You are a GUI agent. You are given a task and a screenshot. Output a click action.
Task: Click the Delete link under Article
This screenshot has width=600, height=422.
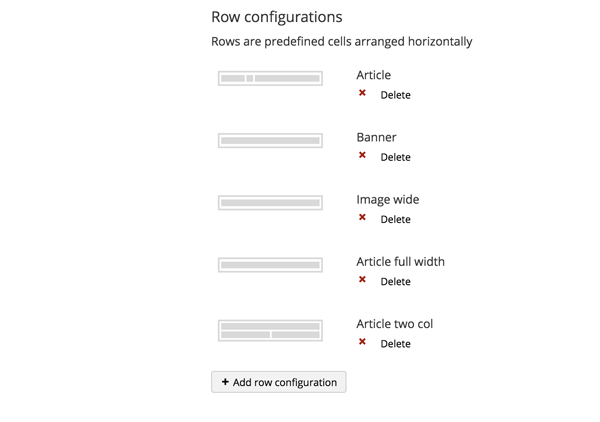tap(395, 95)
